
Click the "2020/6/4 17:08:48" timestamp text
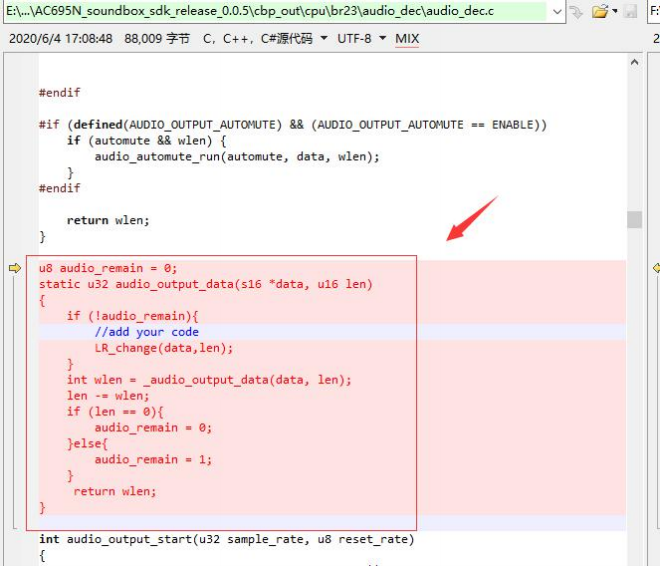(61, 39)
